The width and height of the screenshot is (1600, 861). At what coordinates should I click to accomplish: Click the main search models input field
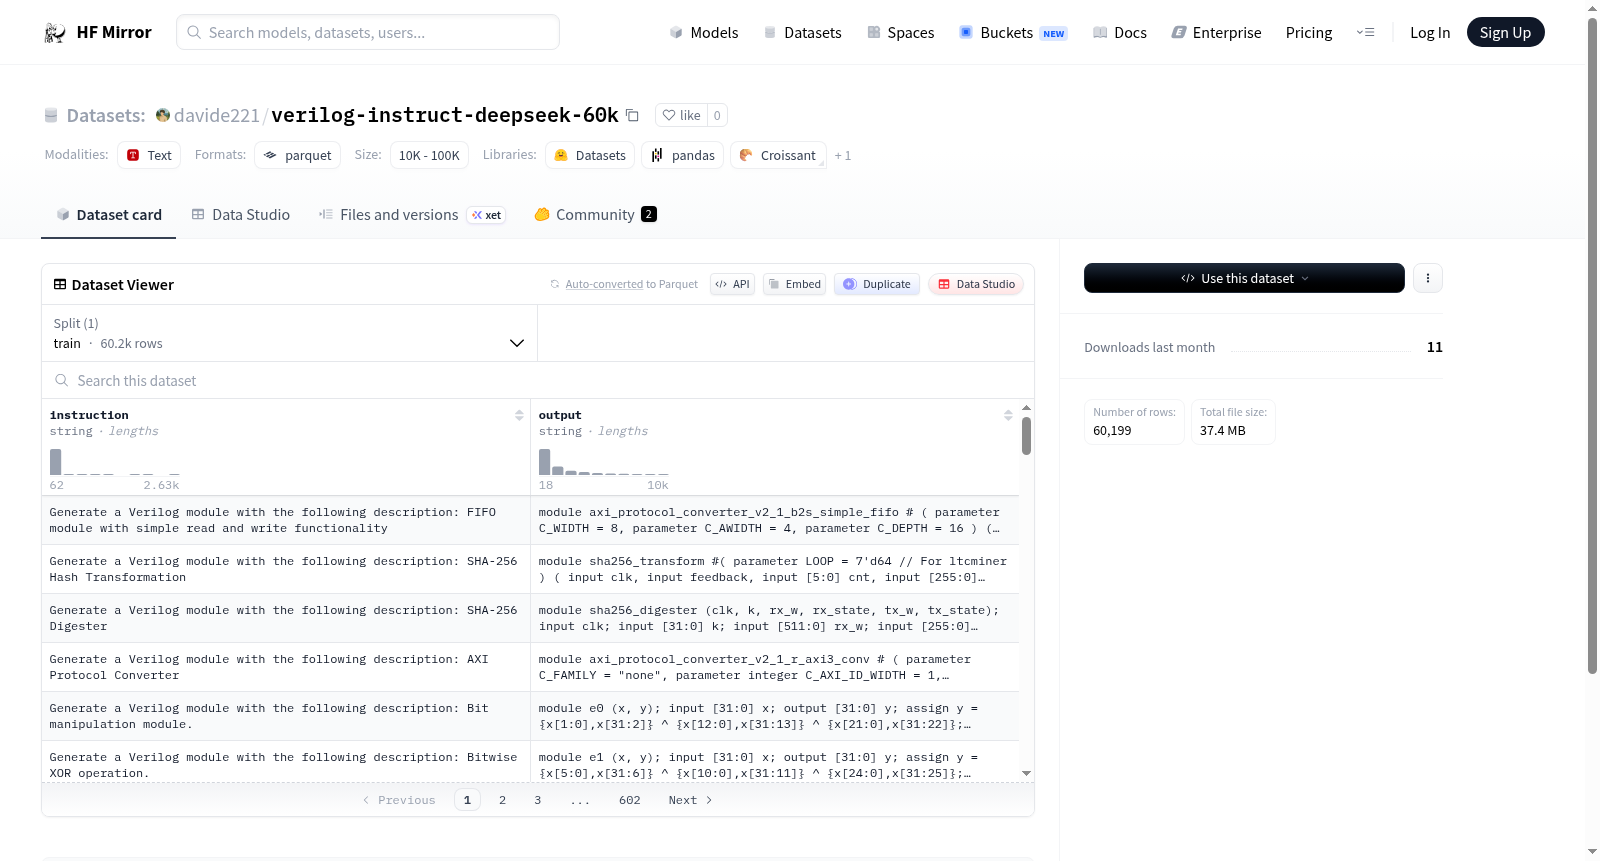click(368, 32)
